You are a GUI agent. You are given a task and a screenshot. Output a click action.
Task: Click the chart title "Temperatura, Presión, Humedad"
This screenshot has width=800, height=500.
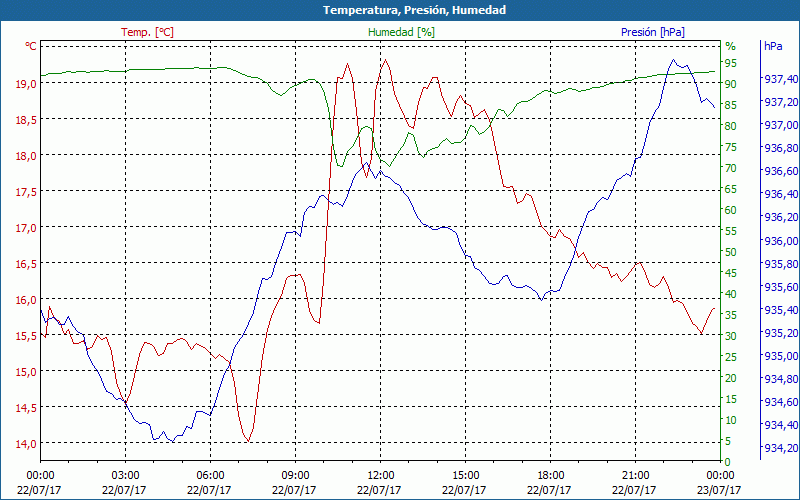pos(414,10)
